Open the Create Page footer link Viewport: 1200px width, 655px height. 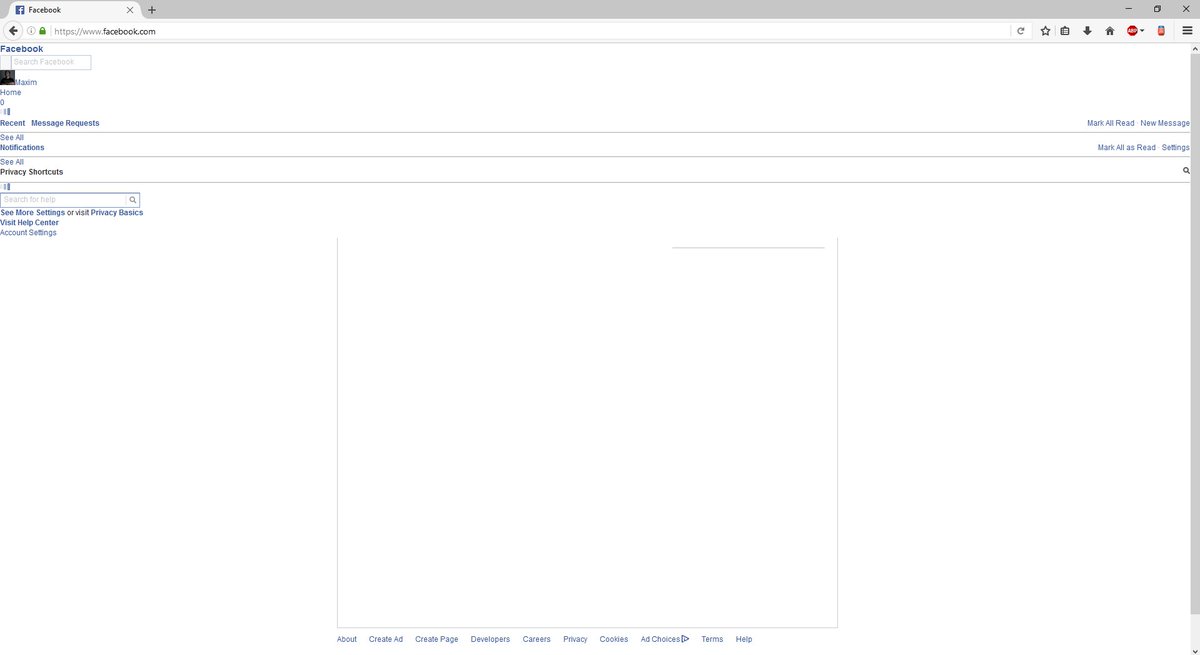tap(437, 639)
